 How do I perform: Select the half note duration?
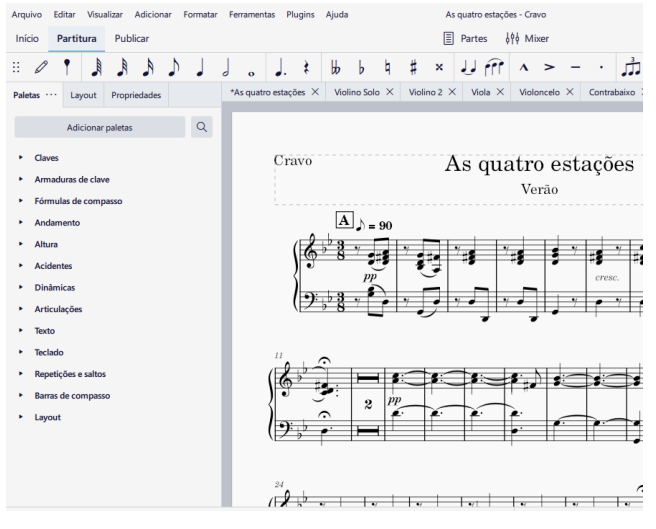226,67
